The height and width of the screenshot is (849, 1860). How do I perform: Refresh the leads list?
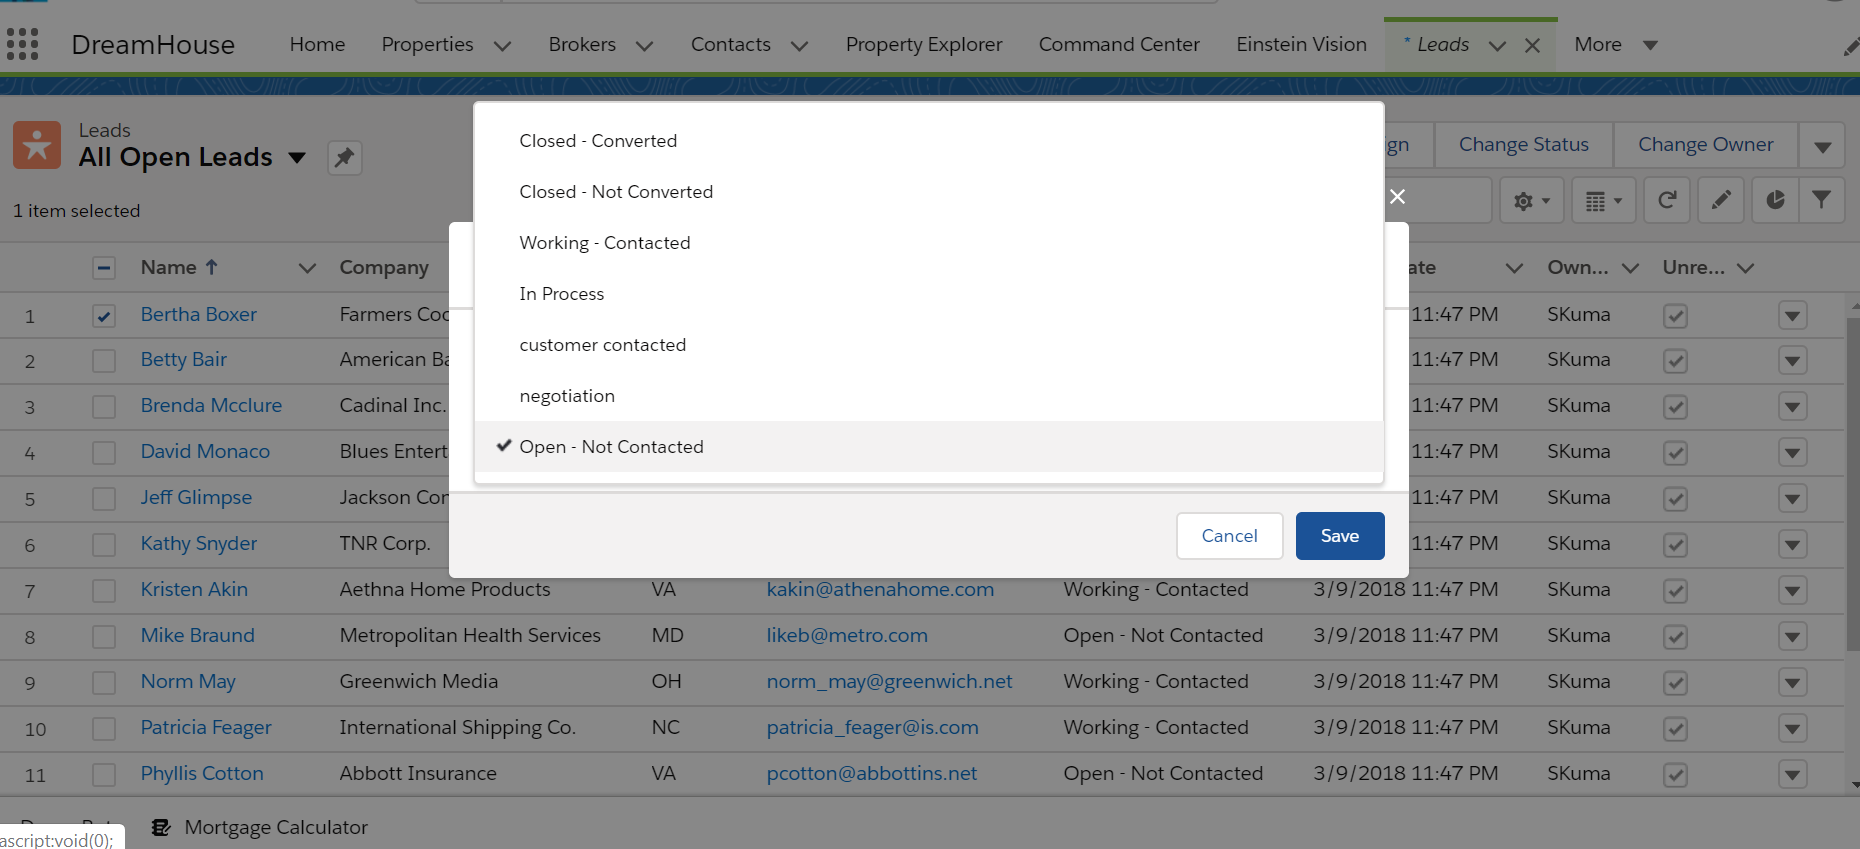coord(1667,201)
